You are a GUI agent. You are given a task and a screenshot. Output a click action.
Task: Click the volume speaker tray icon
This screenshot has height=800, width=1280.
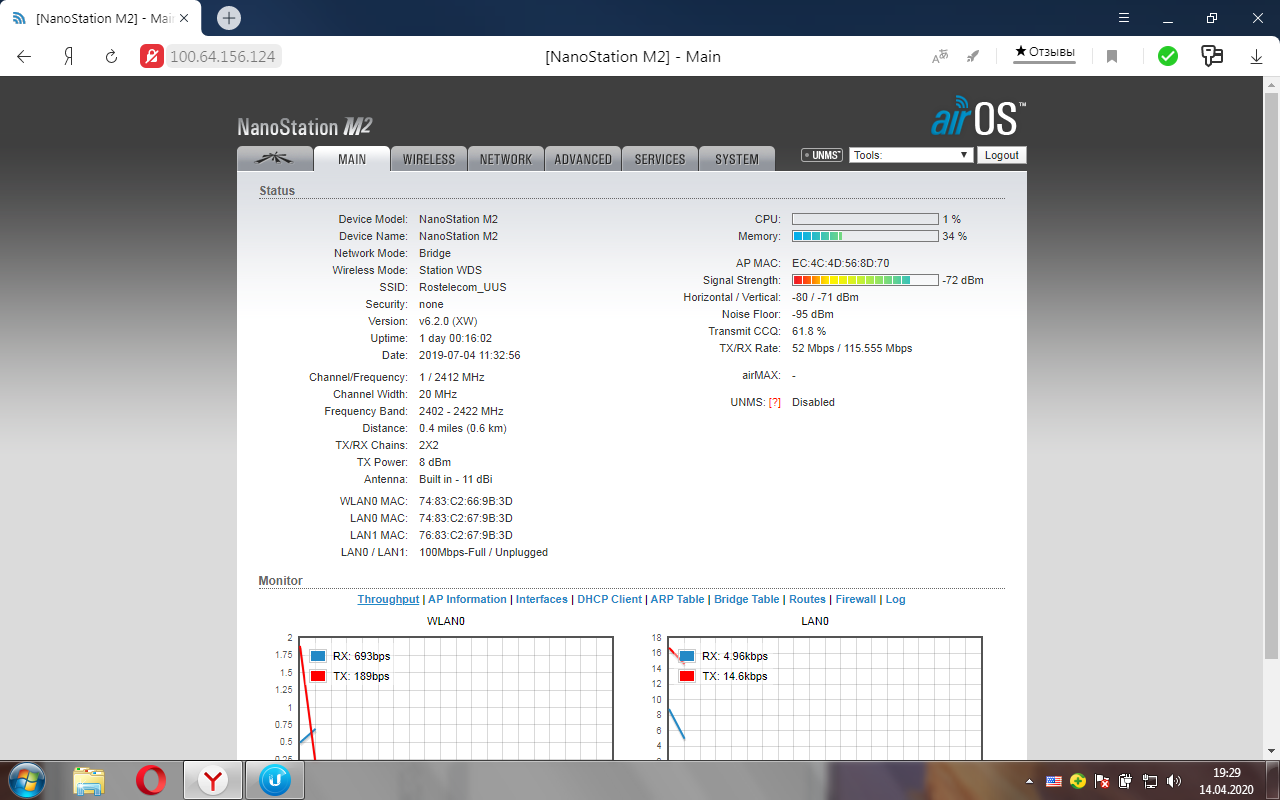1172,781
